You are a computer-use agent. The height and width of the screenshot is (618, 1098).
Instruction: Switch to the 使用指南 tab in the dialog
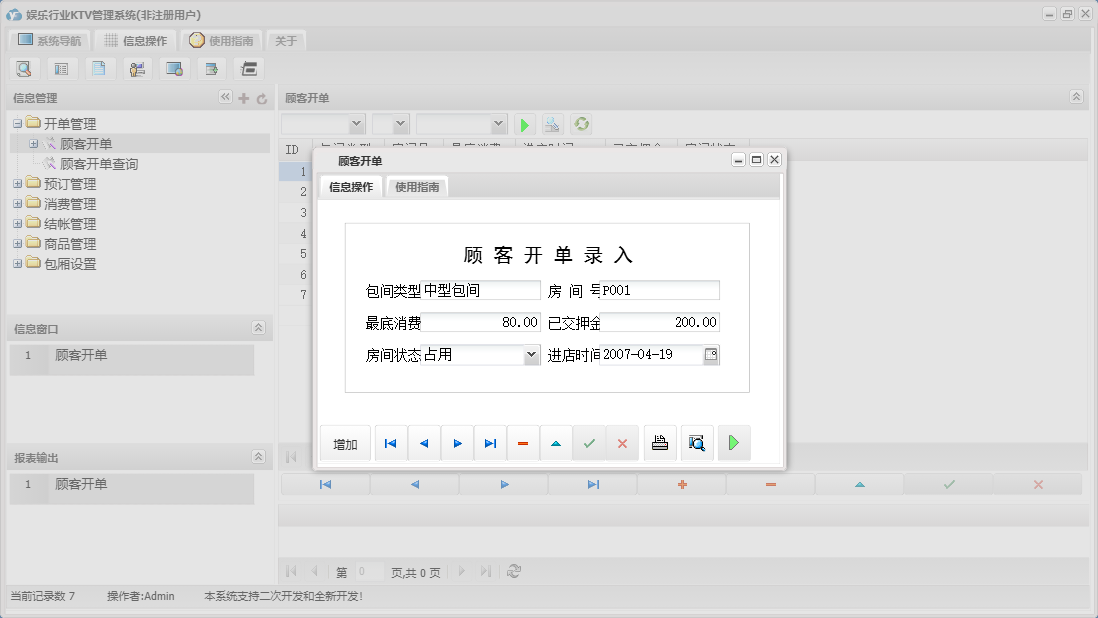tap(416, 186)
